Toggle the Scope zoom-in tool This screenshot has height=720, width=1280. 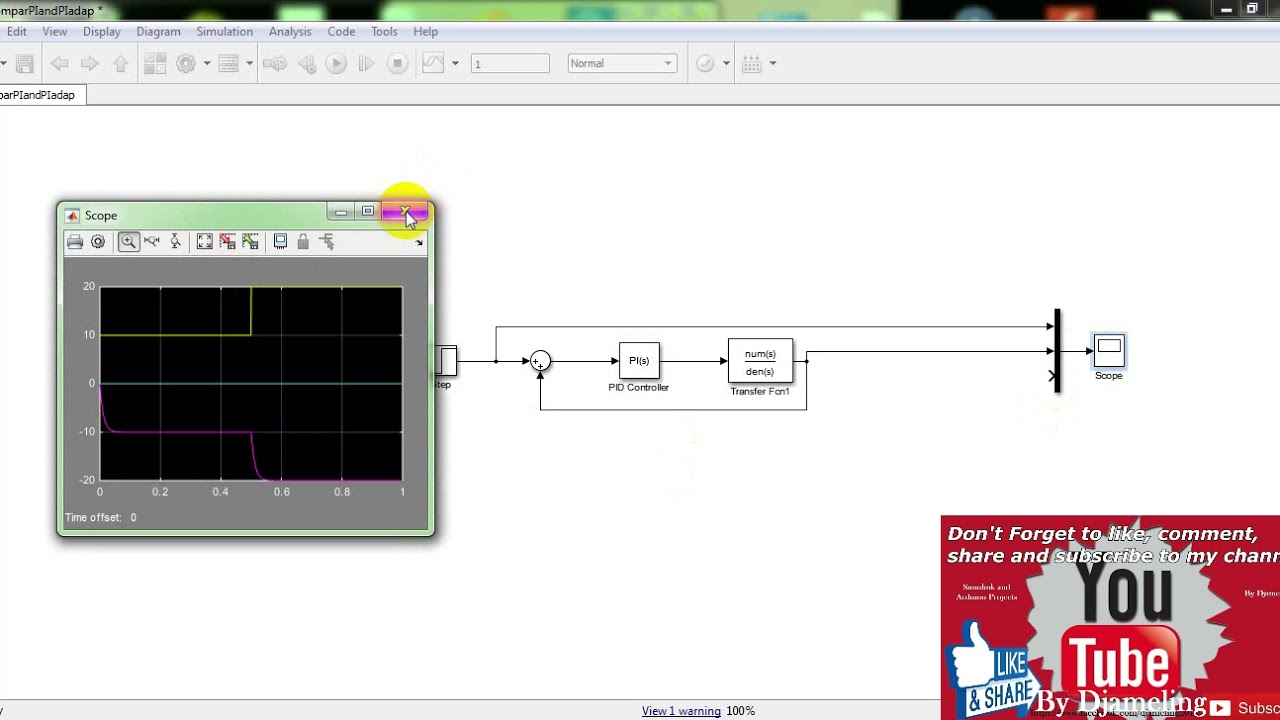(x=129, y=241)
